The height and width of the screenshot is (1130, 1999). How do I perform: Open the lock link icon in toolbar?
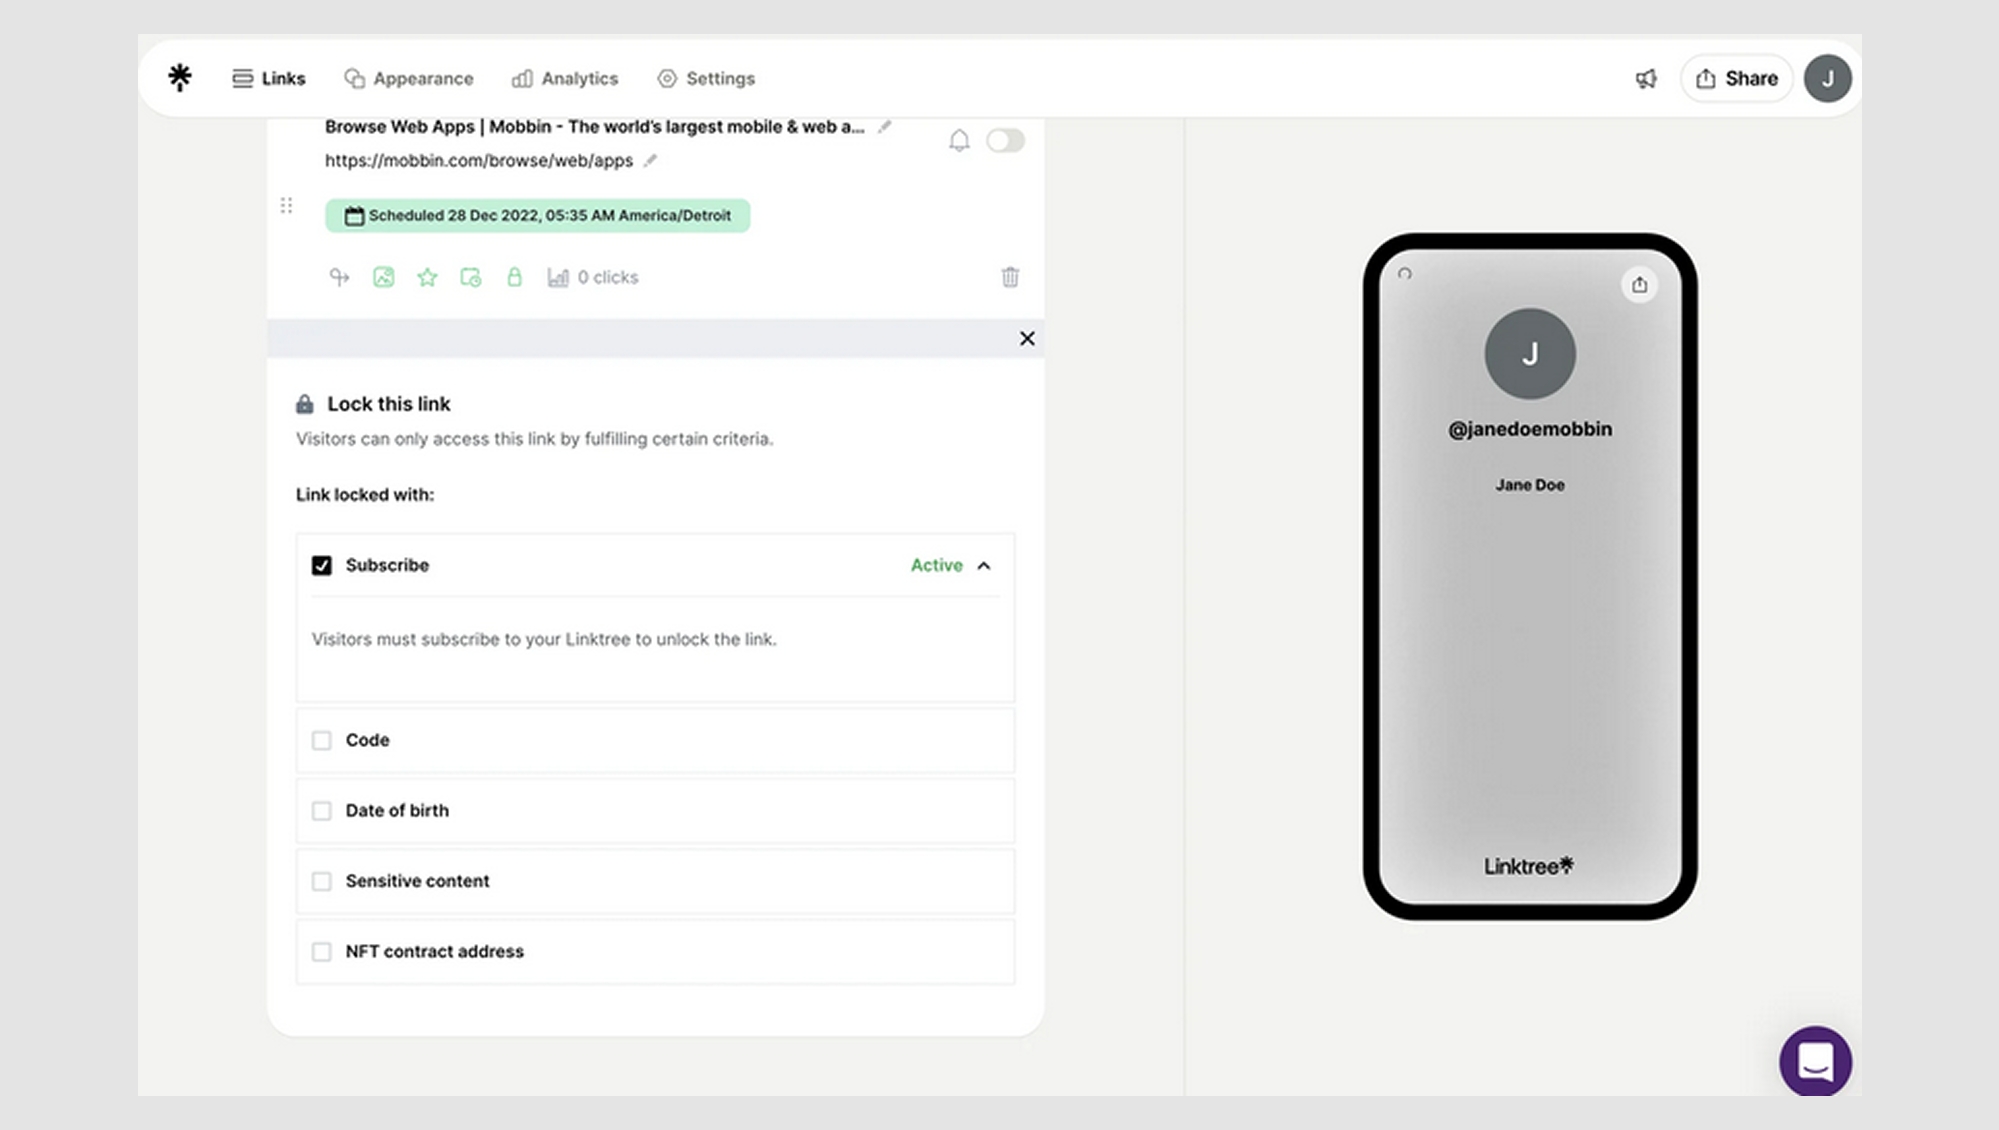click(514, 277)
